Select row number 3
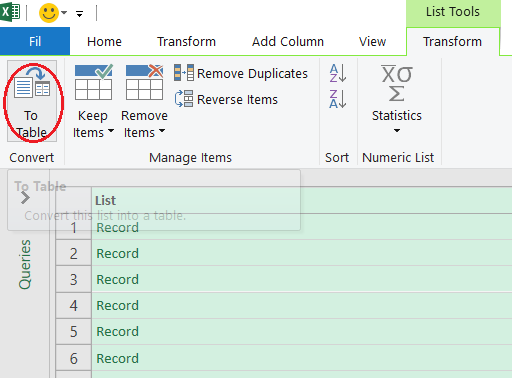 [74, 280]
